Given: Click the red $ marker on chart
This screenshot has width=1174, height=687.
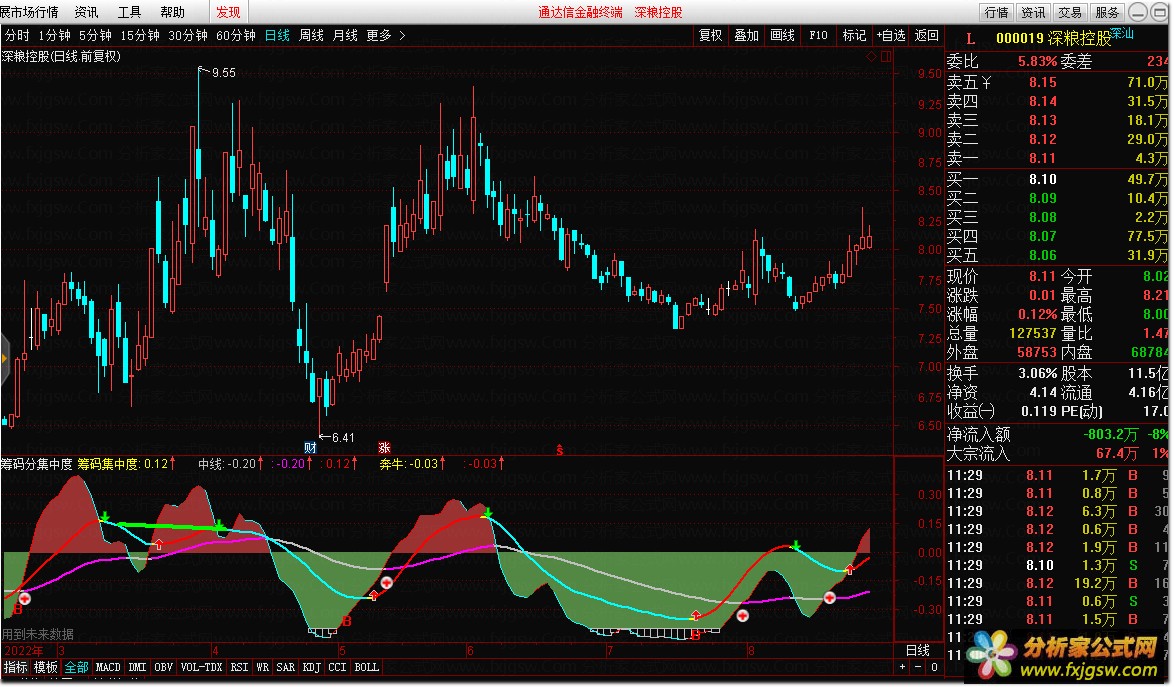Looking at the screenshot, I should (x=559, y=450).
